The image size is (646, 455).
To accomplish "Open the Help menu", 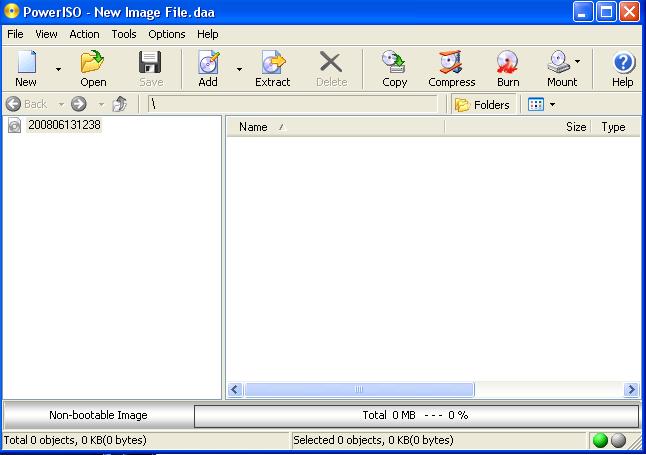I will click(207, 34).
